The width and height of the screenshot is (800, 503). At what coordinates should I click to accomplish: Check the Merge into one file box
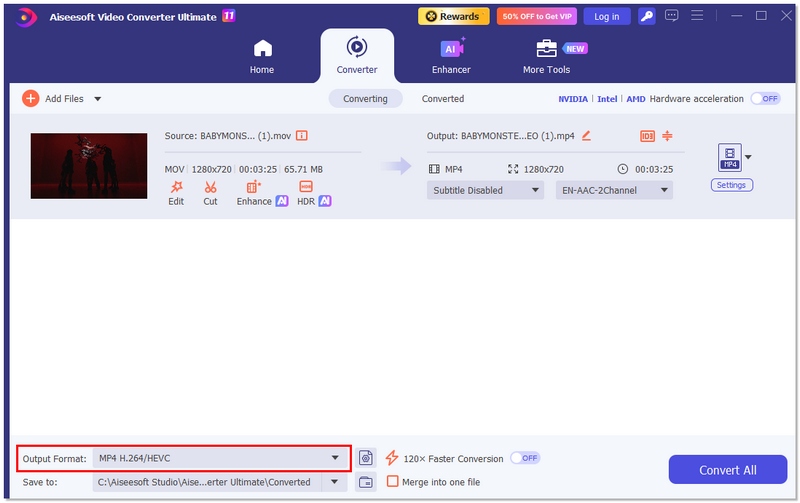point(393,482)
